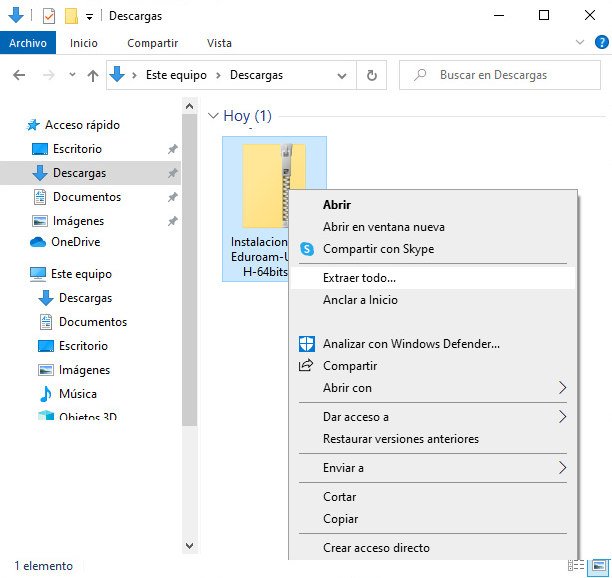Click the pin icon next to Escritorio
This screenshot has height=578, width=612.
pyautogui.click(x=173, y=149)
